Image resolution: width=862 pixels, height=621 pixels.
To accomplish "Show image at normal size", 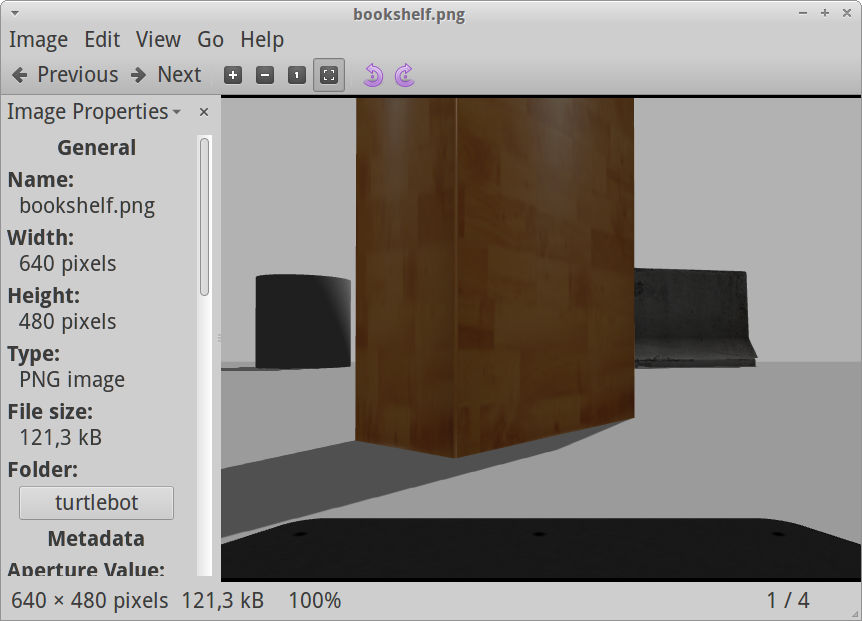I will tap(297, 75).
